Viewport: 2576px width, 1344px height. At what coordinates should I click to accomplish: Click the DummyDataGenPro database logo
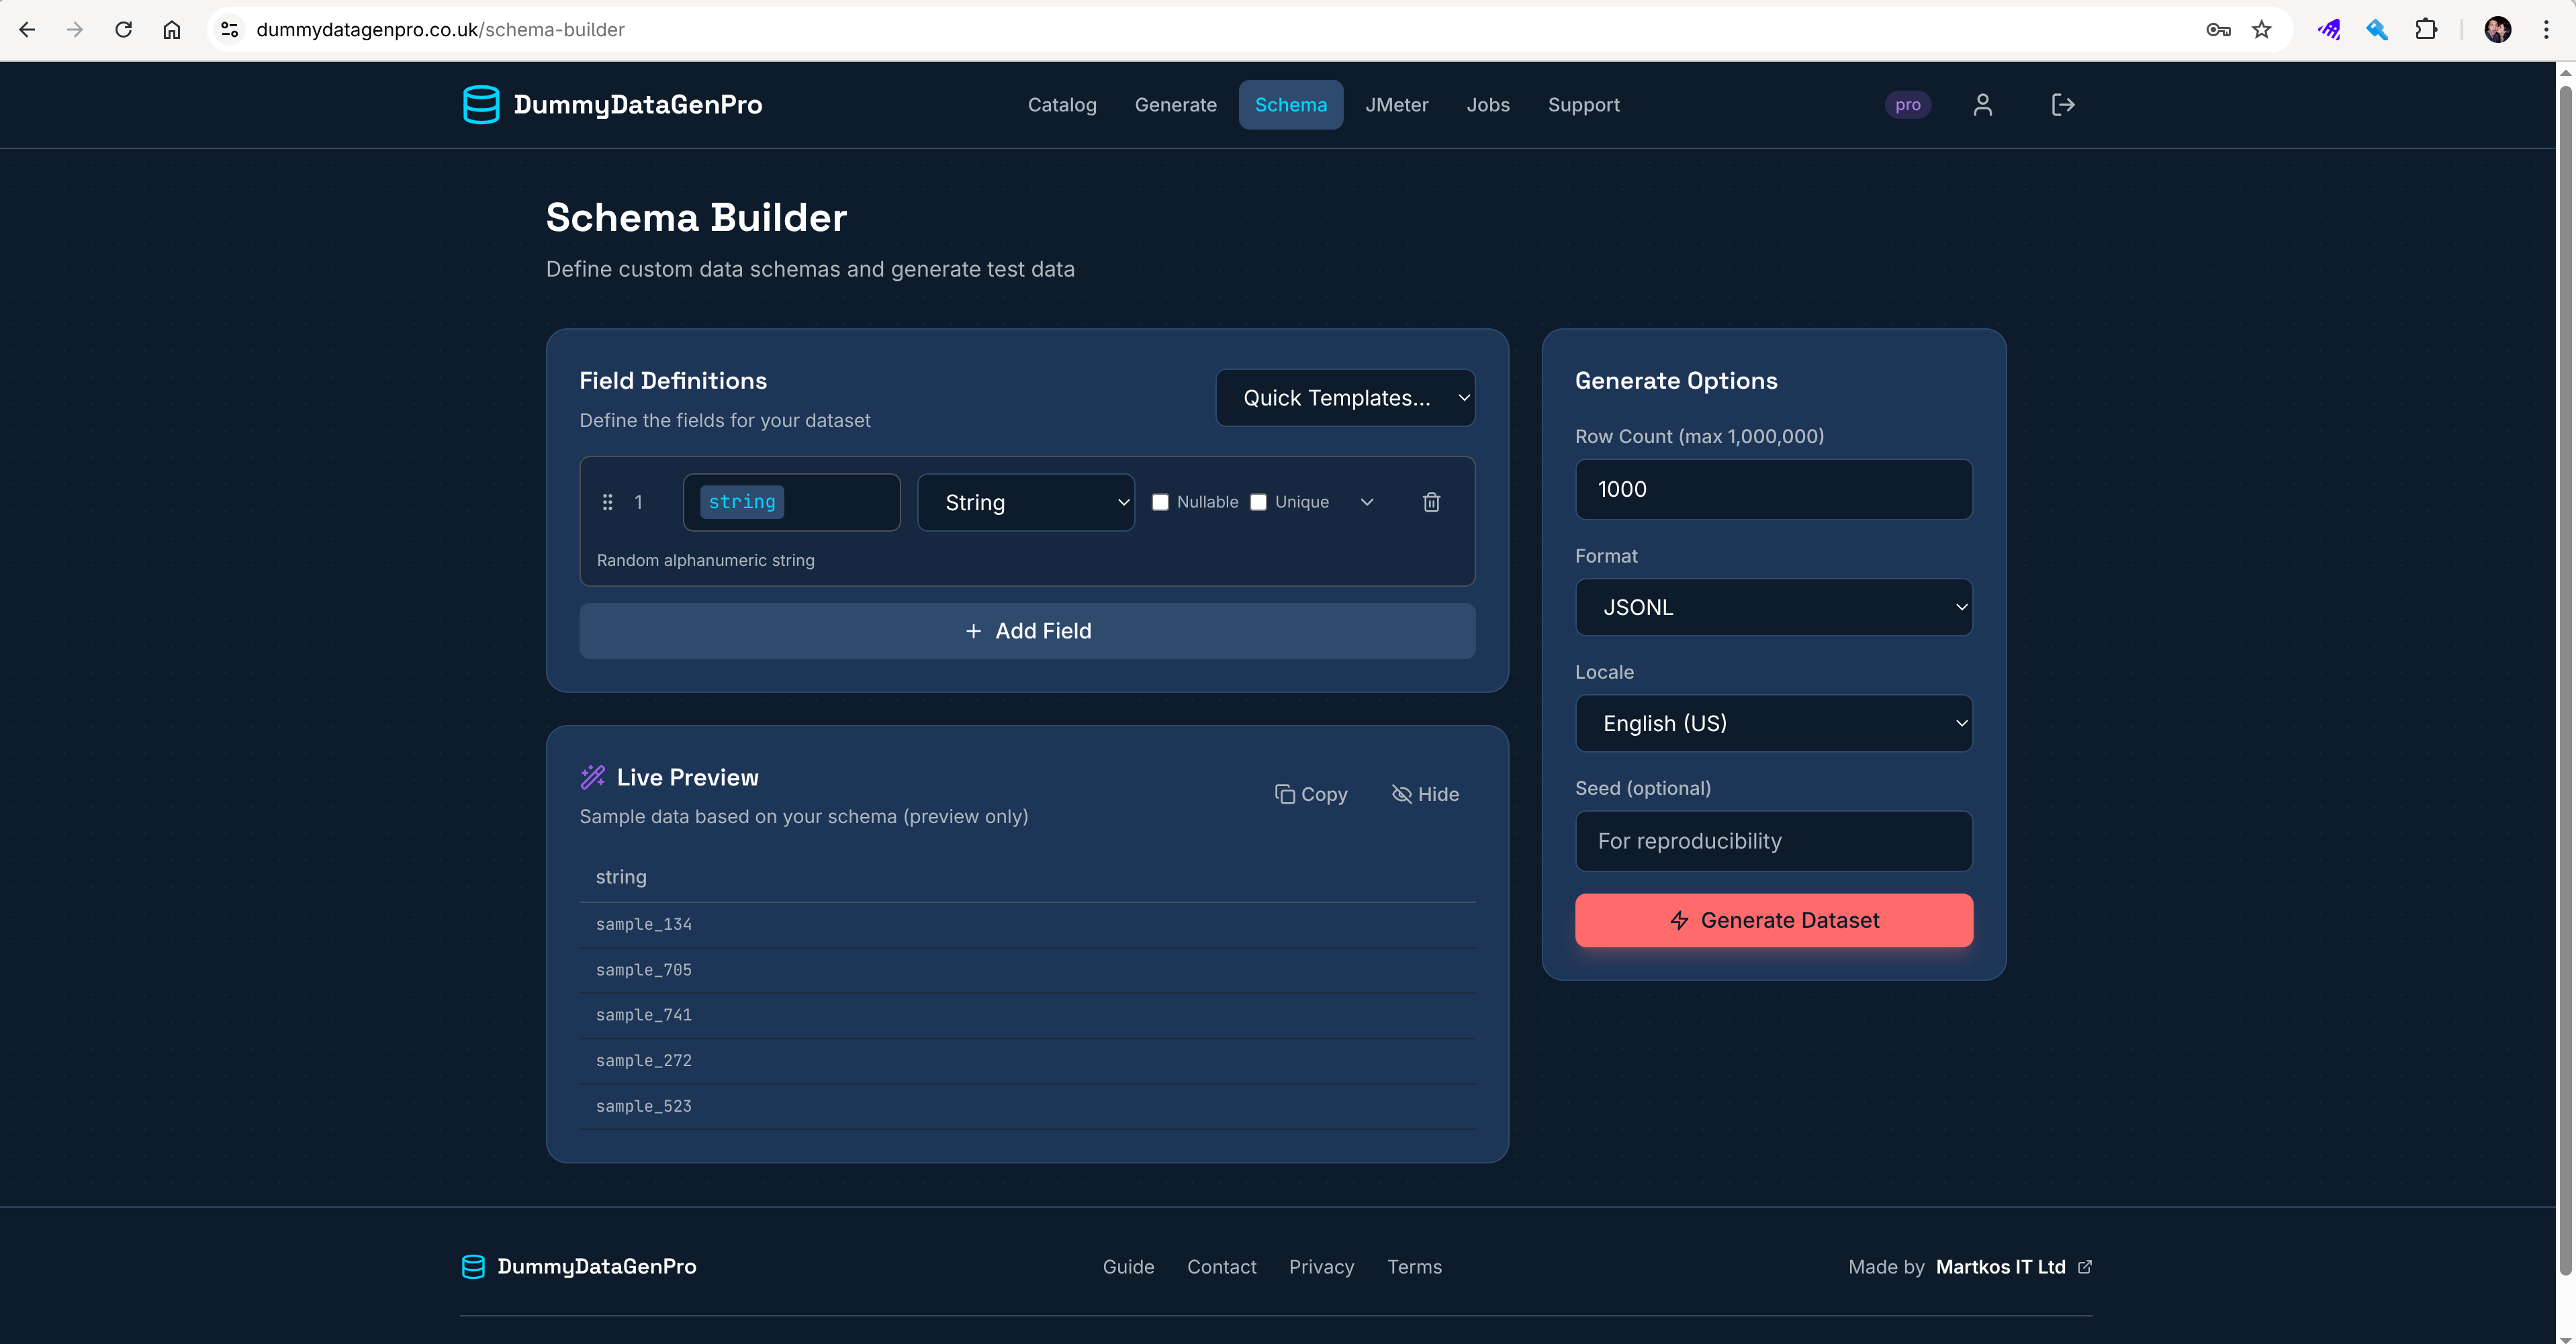click(x=482, y=104)
